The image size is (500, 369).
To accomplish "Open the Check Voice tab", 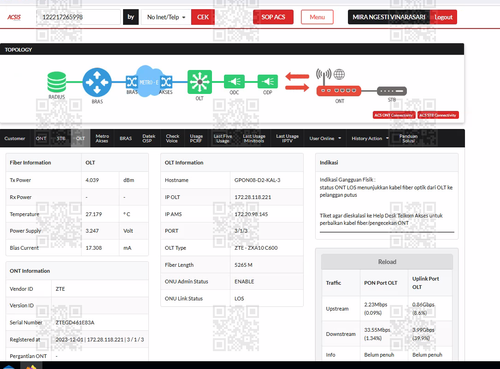I will (172, 138).
